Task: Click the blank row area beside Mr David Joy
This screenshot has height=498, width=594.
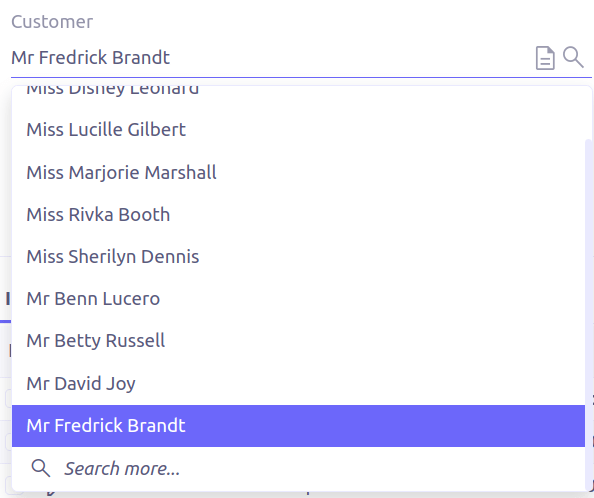Action: [x=360, y=383]
